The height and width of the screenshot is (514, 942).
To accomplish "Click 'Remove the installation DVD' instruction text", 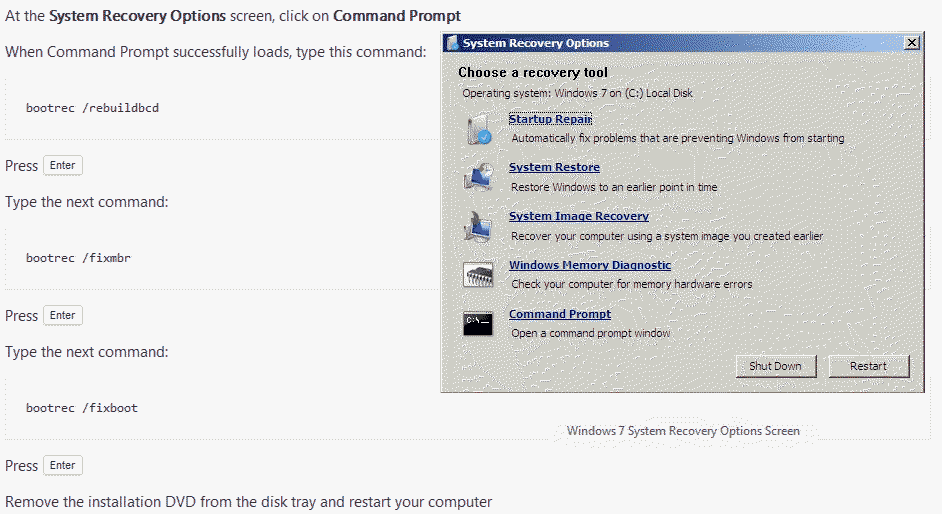I will [x=249, y=502].
